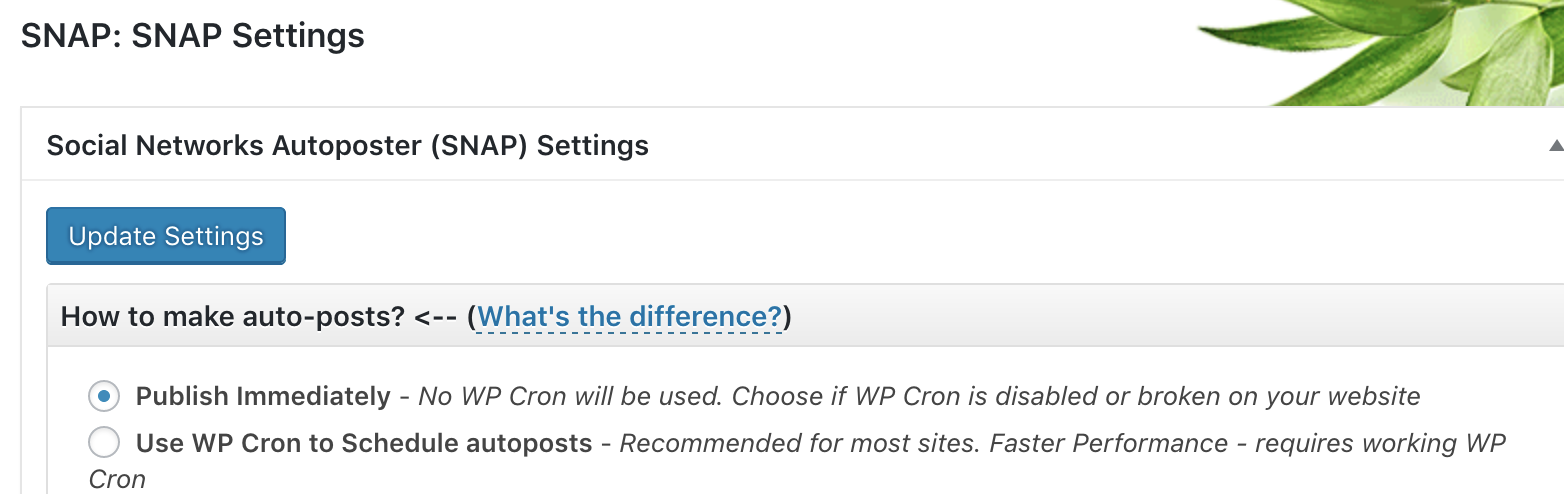
Task: Click the Social Networks Autoposter (SNAP) Settings header
Action: [x=348, y=146]
